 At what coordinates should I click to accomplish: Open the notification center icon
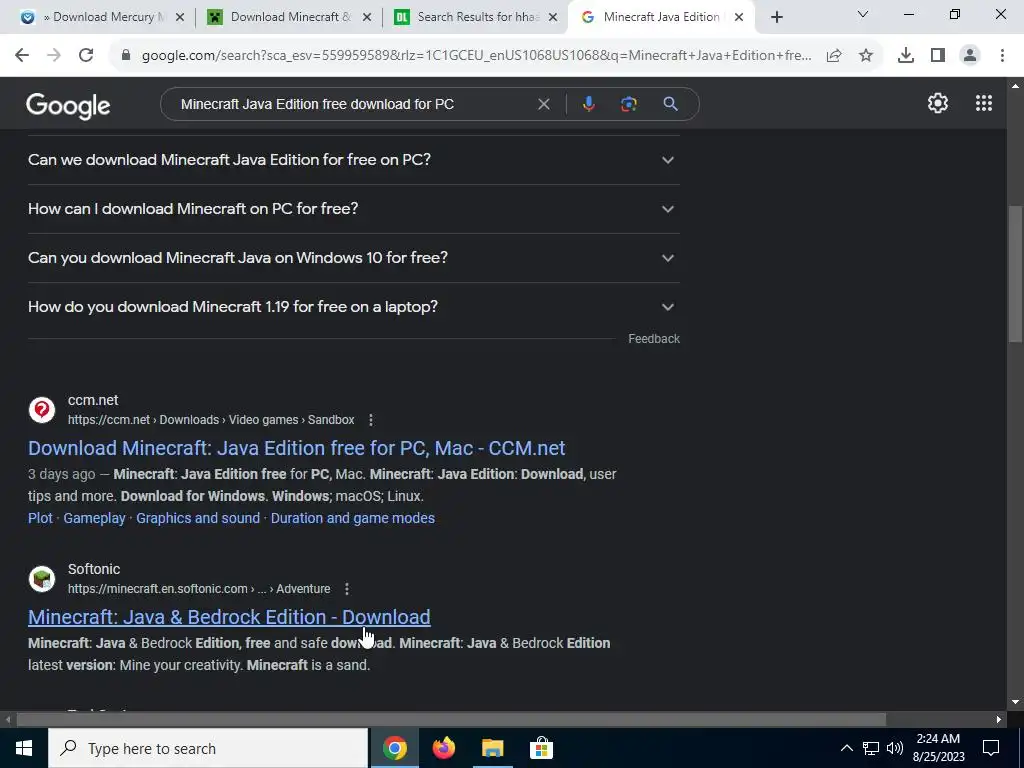(991, 748)
